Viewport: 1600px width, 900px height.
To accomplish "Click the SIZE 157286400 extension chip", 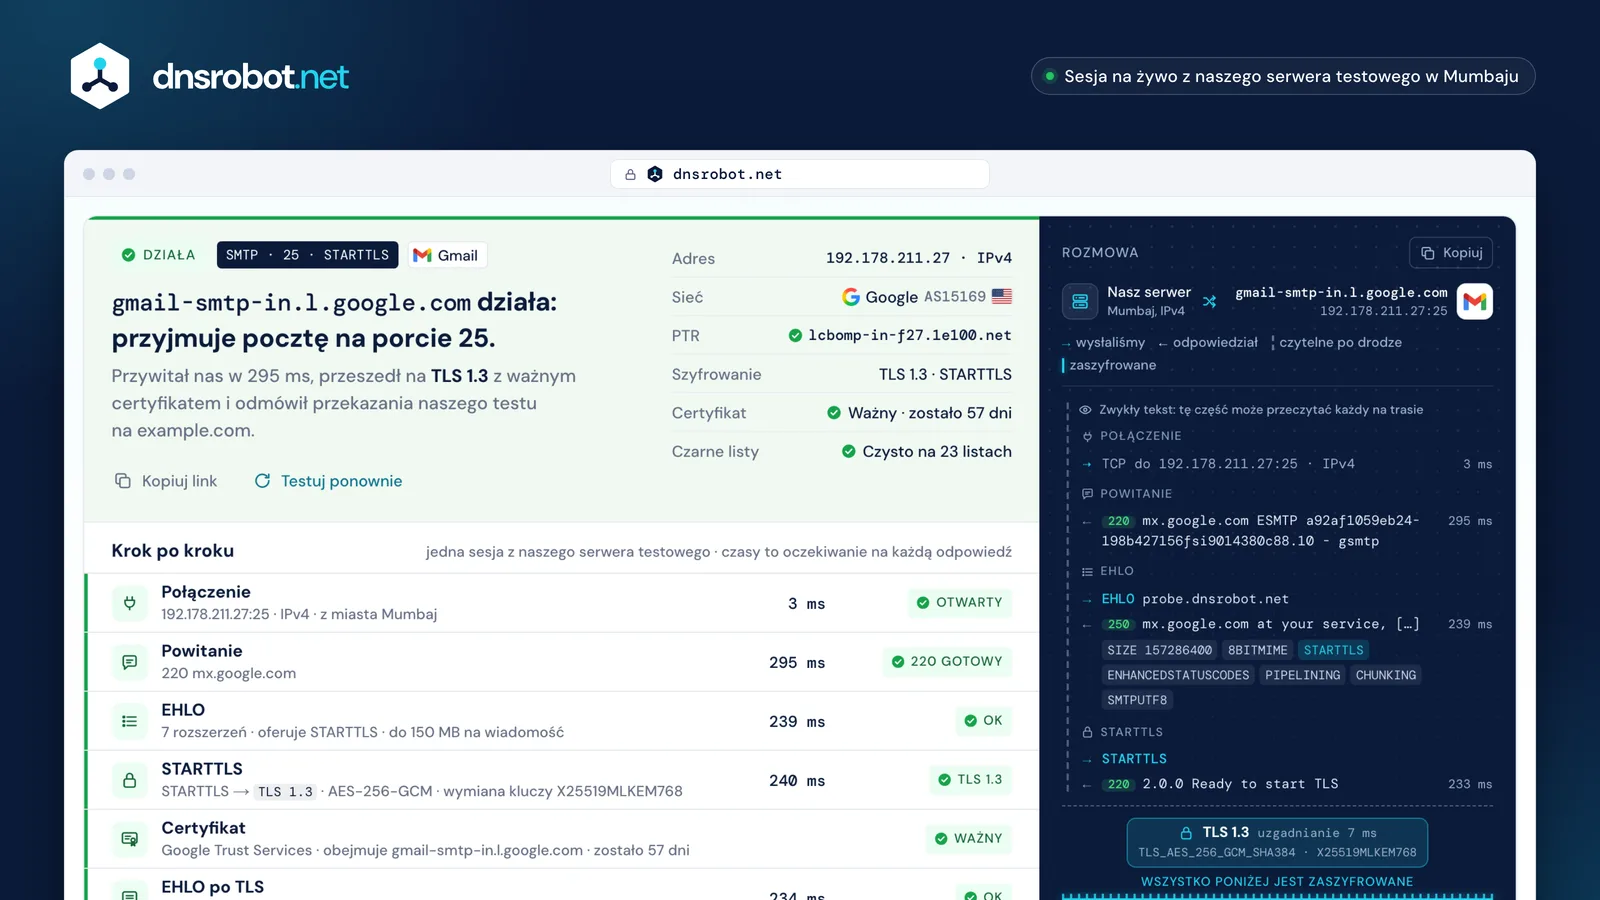I will coord(1159,650).
